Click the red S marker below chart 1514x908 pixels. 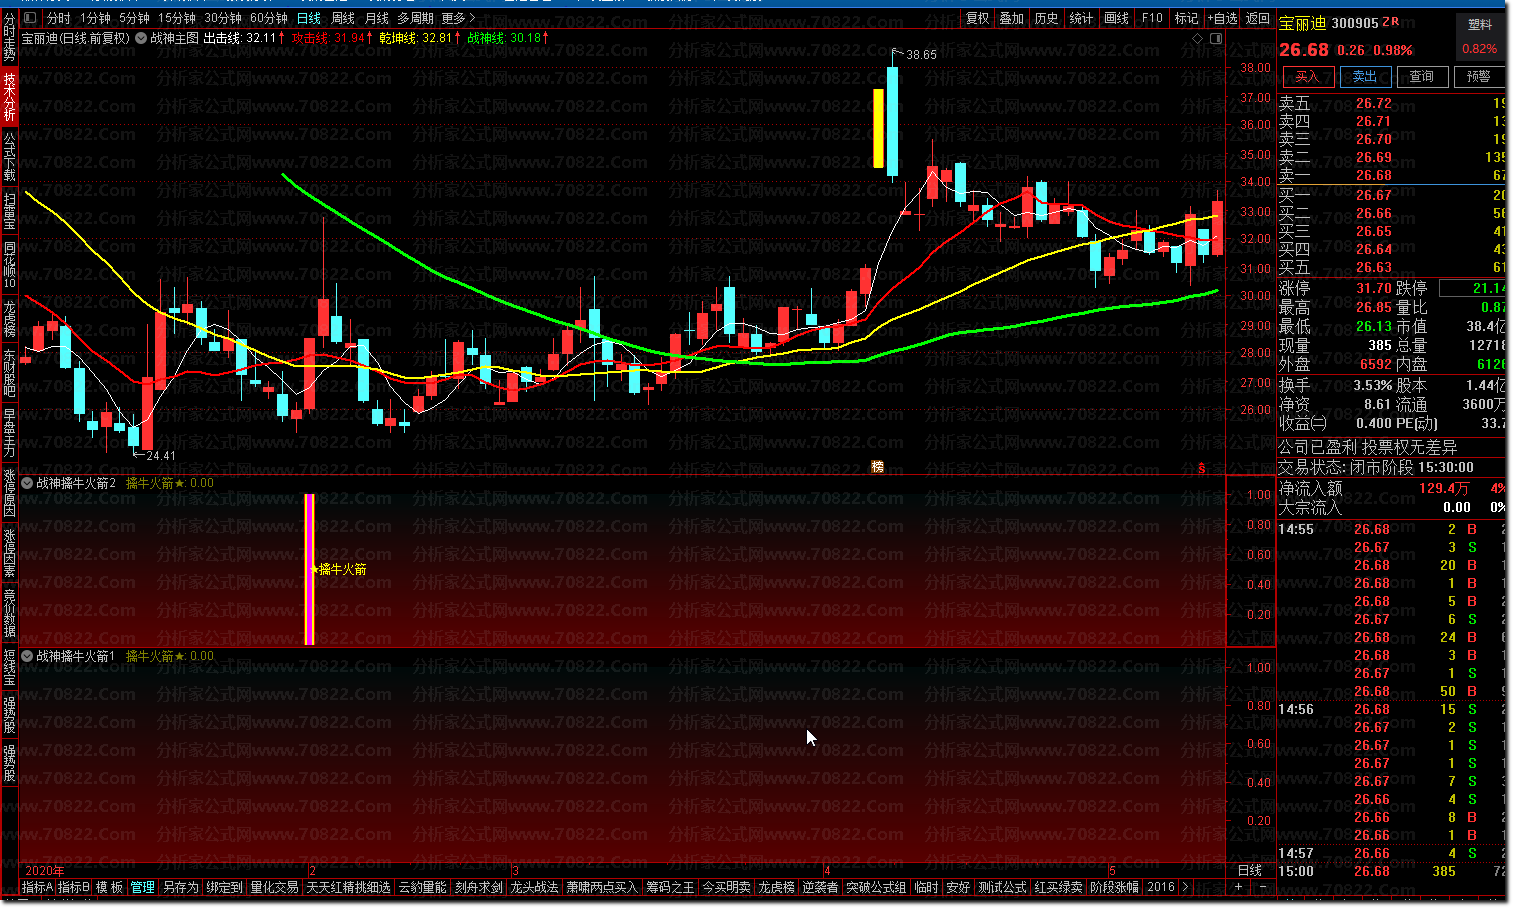point(1202,467)
